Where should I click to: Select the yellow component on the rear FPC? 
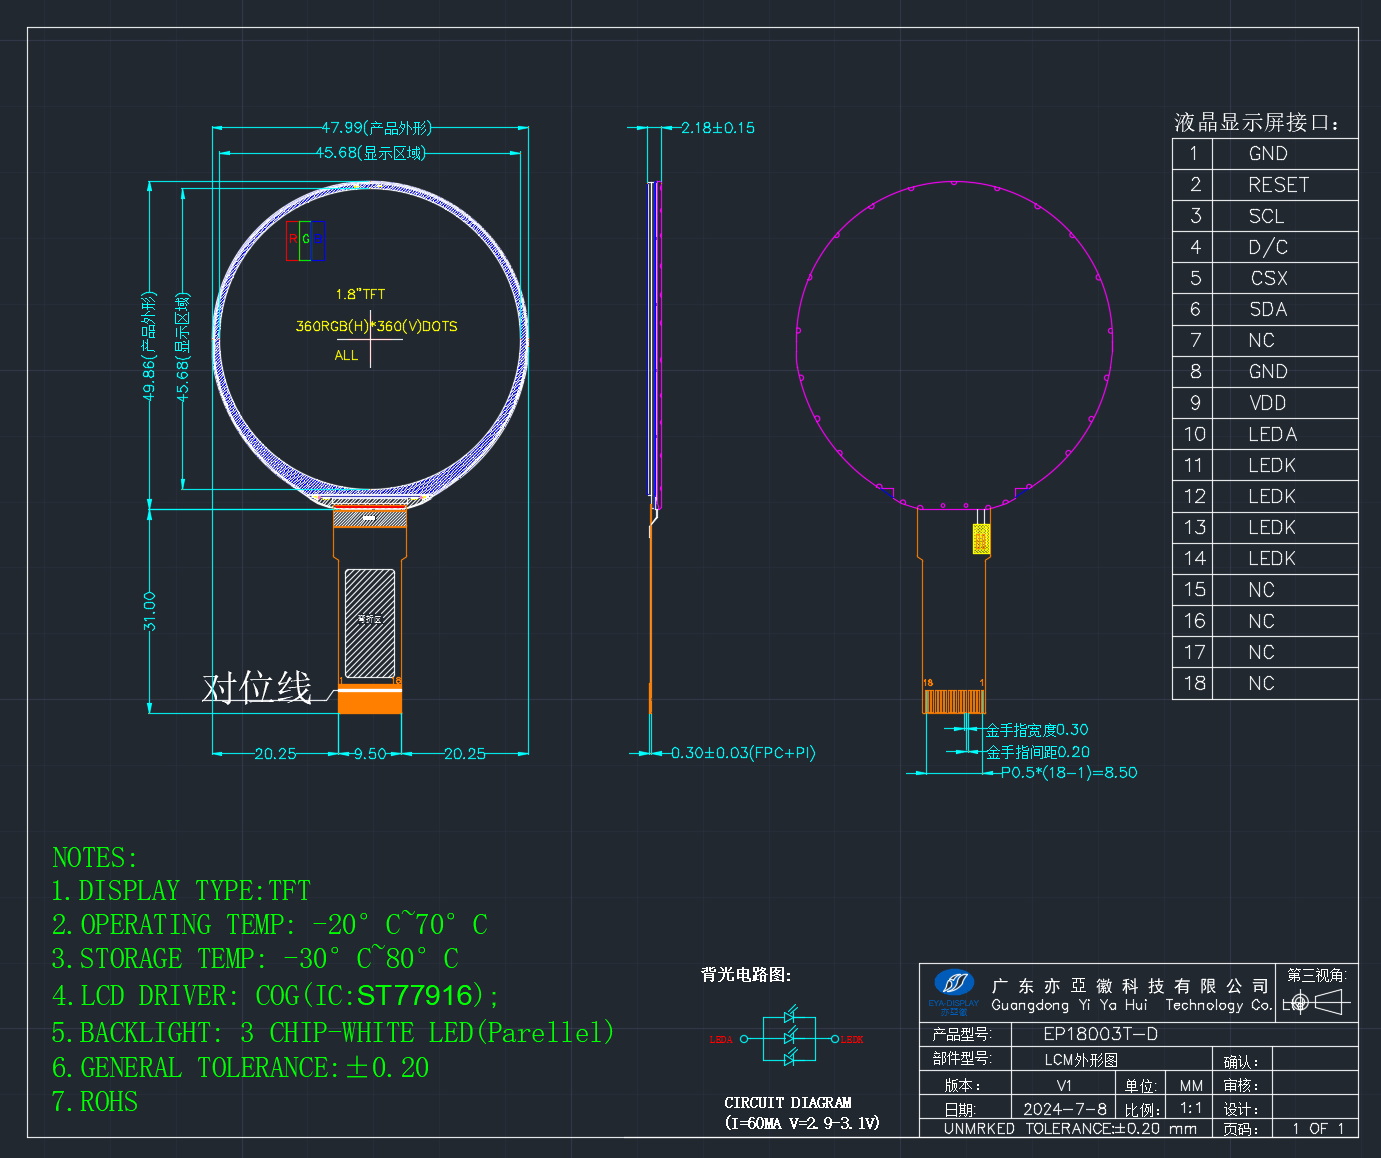pyautogui.click(x=981, y=538)
